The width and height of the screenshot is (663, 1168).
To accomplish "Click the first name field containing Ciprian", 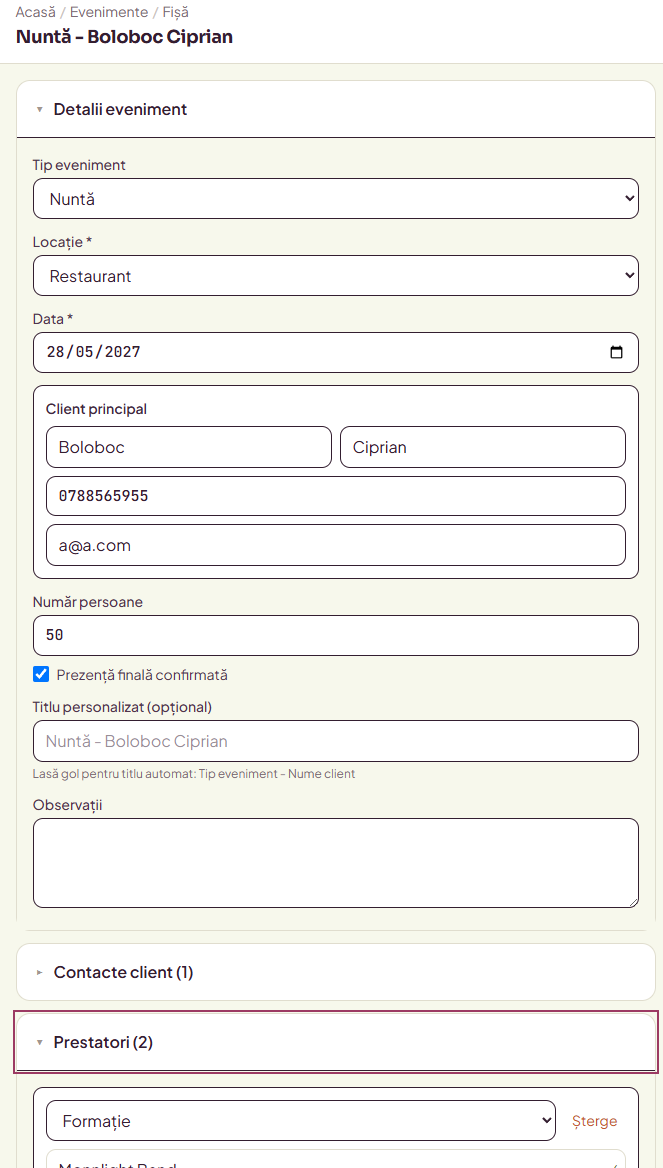I will [x=483, y=447].
